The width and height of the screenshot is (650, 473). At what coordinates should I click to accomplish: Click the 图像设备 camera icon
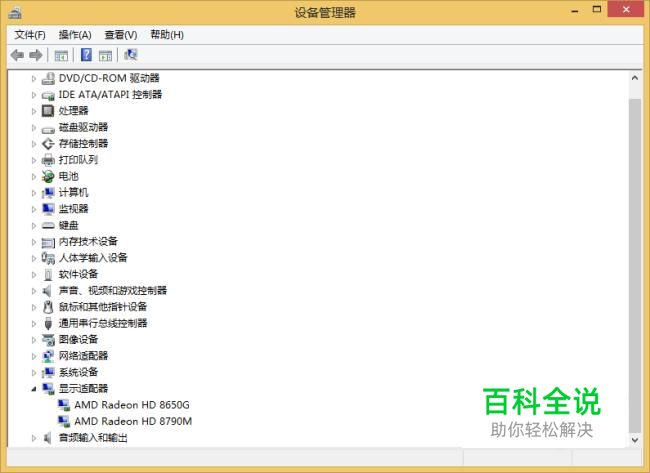(48, 340)
